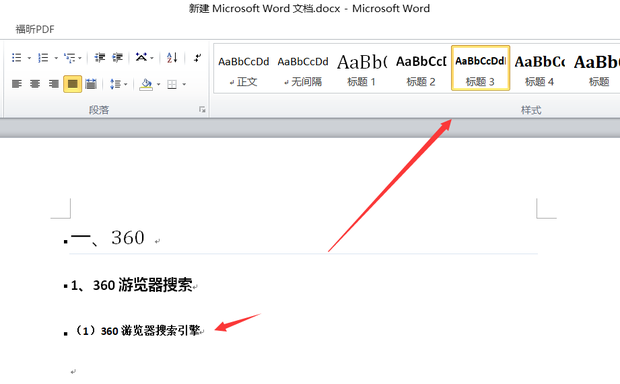Apply numbered list formatting
The height and width of the screenshot is (384, 620).
[43, 58]
